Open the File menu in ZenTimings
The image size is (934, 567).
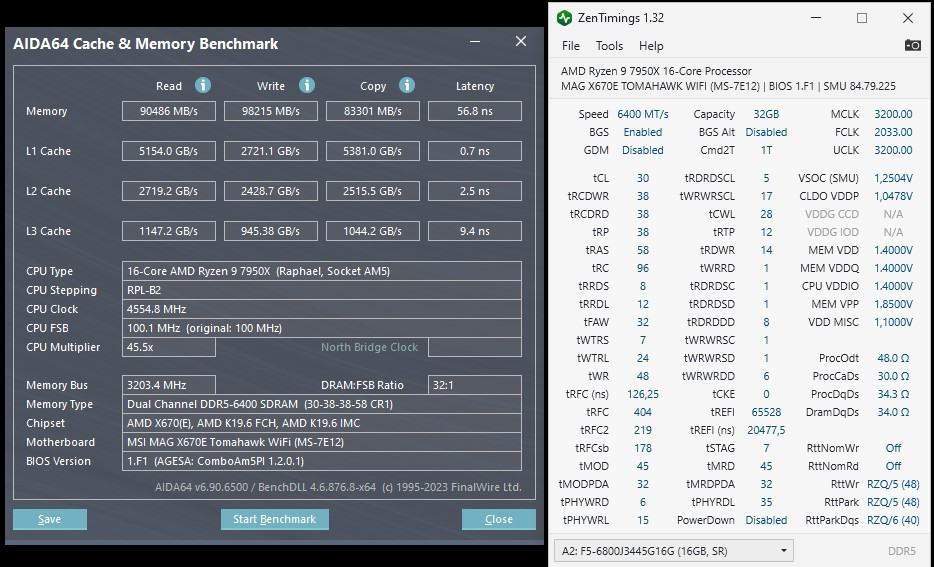571,46
